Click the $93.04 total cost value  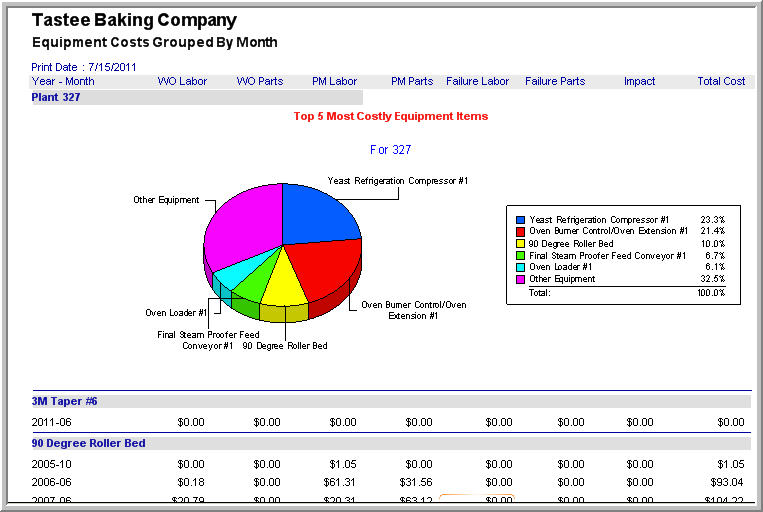click(x=727, y=482)
